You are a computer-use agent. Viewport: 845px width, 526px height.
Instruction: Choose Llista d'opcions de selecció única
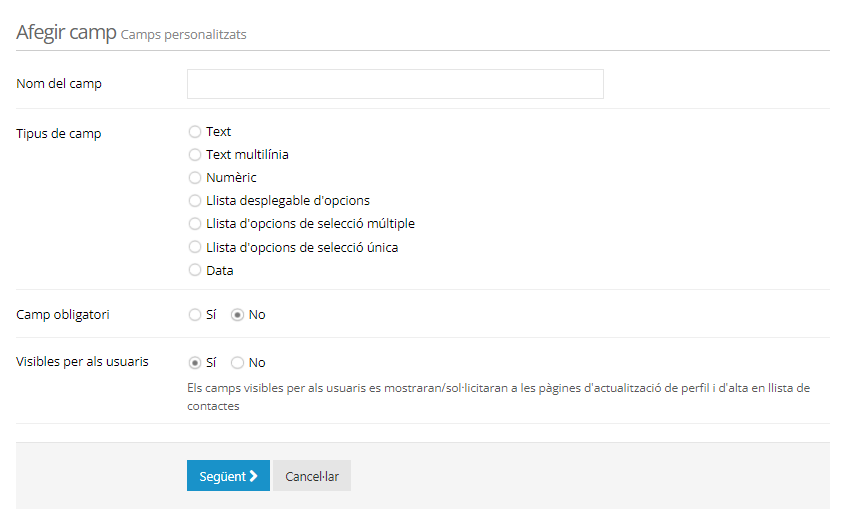[x=195, y=247]
